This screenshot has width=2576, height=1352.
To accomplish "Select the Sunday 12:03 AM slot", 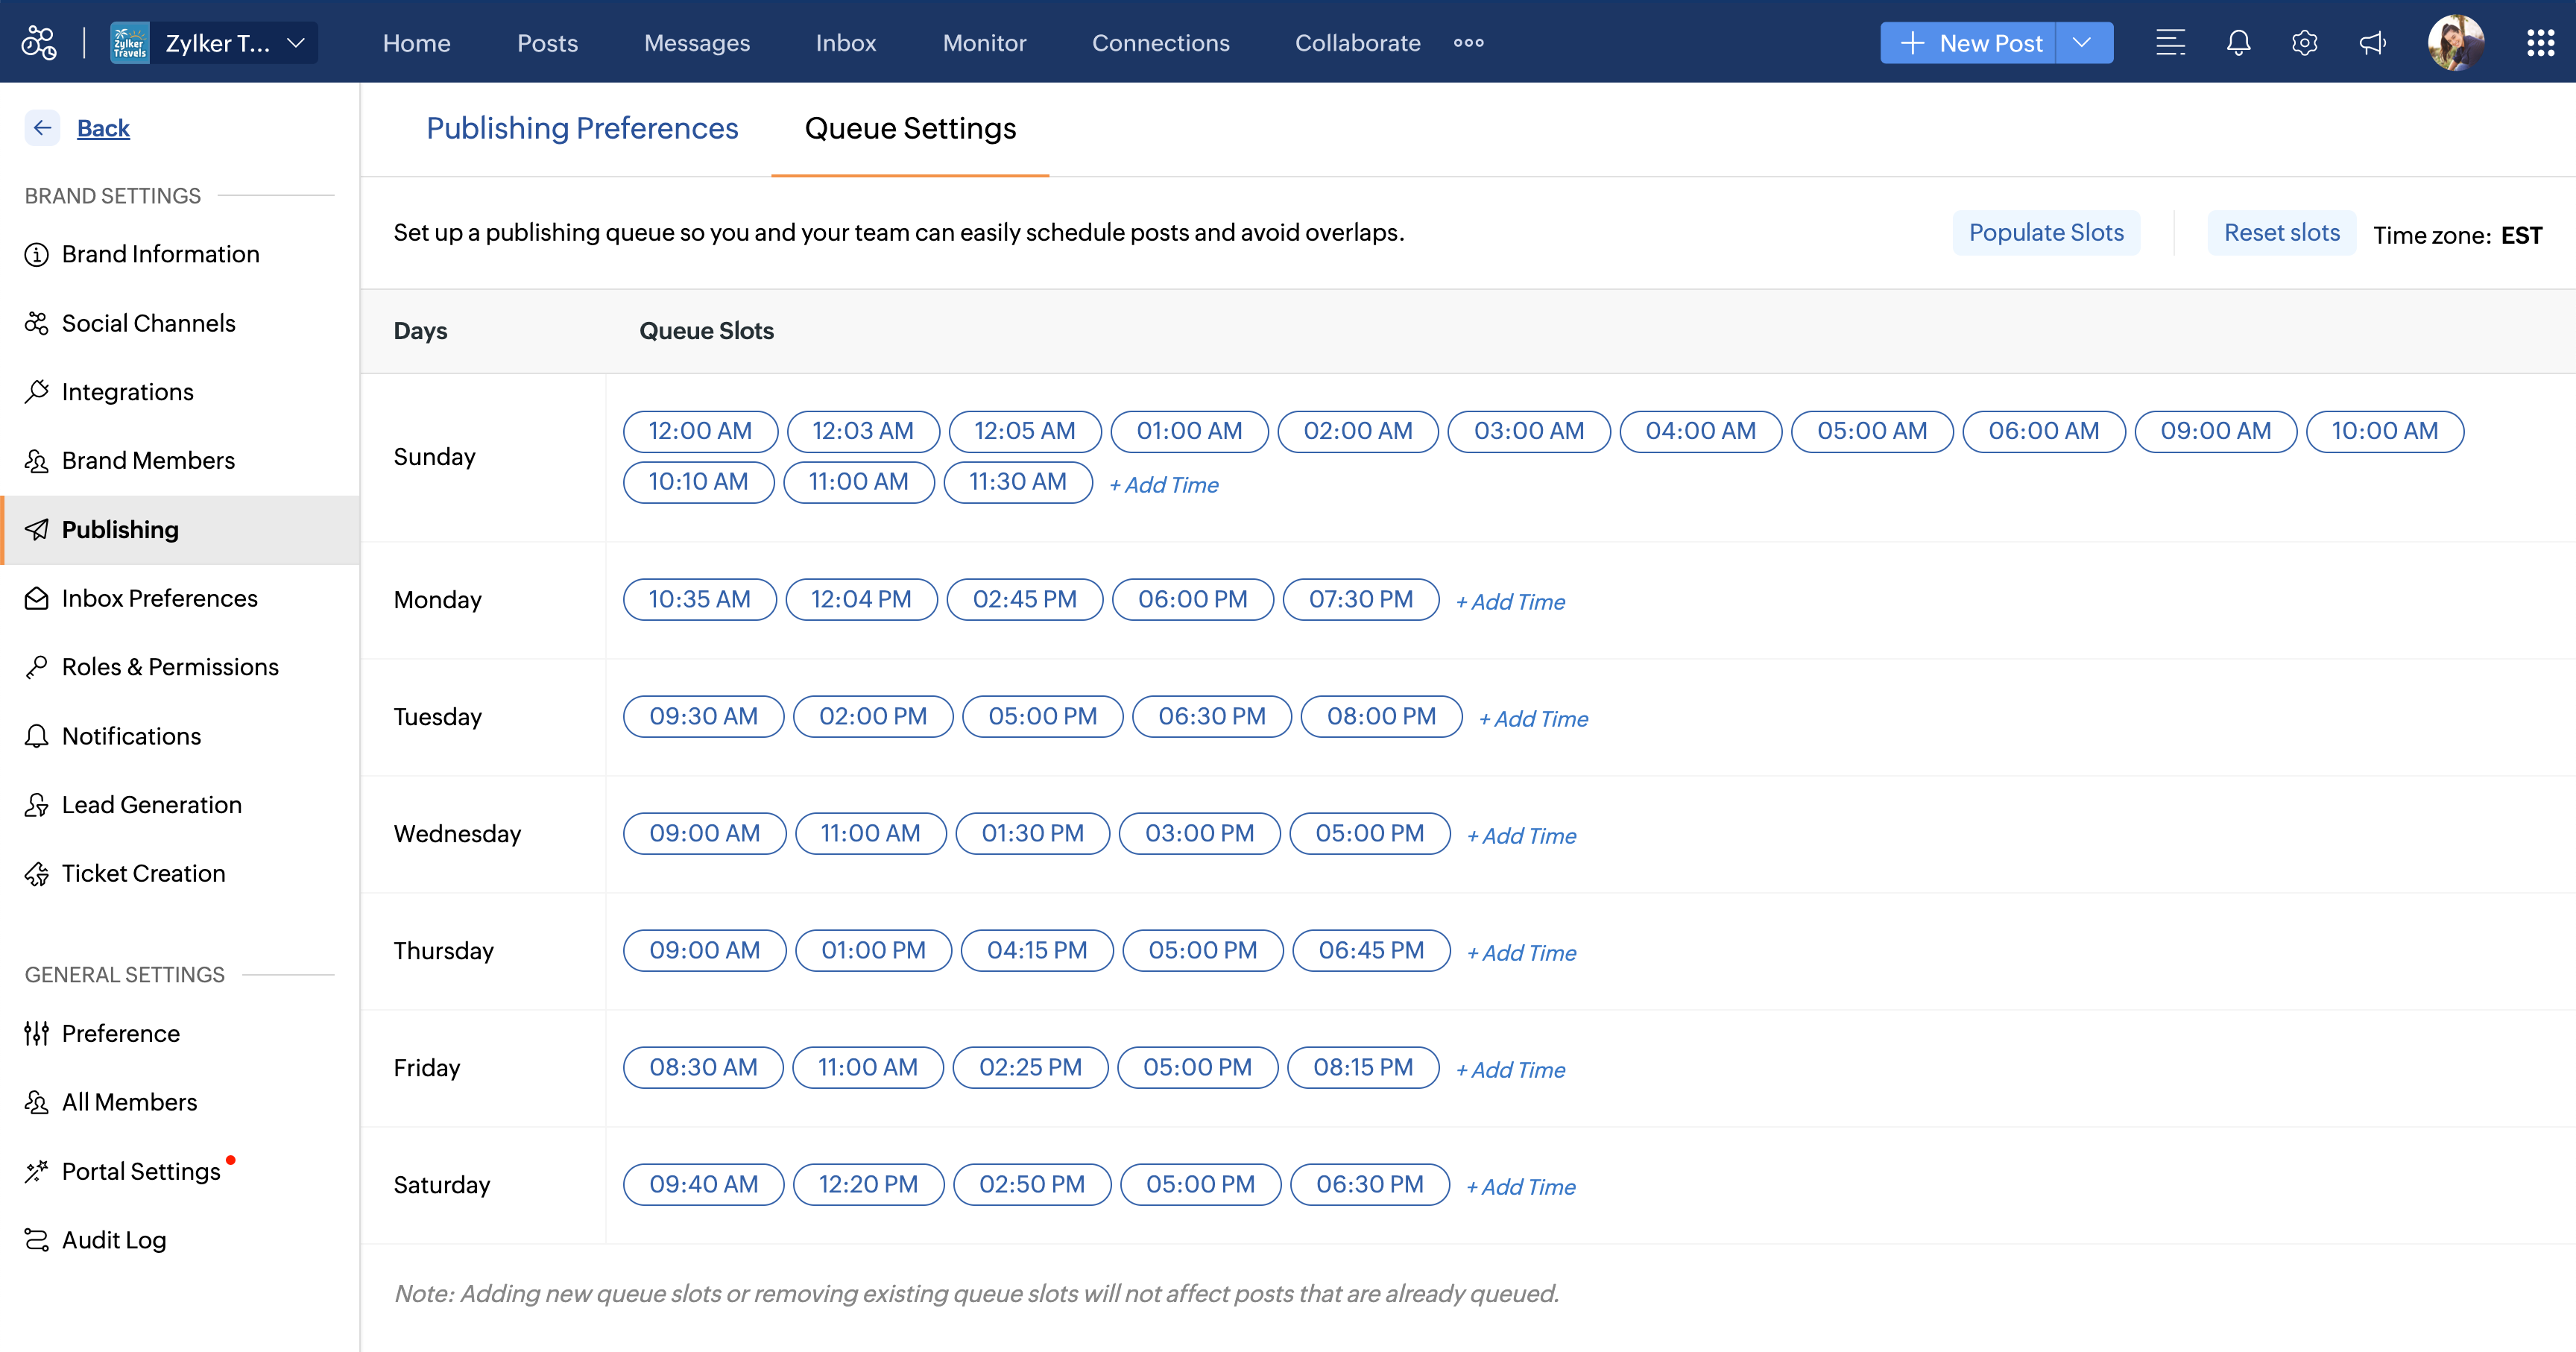I will 862,431.
